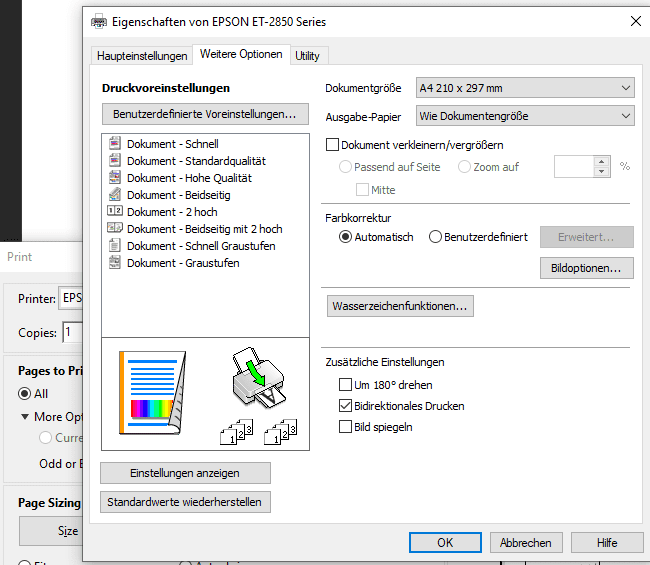The width and height of the screenshot is (650, 565).
Task: Select preset text Dokument - 2 hoch
Action: (172, 212)
